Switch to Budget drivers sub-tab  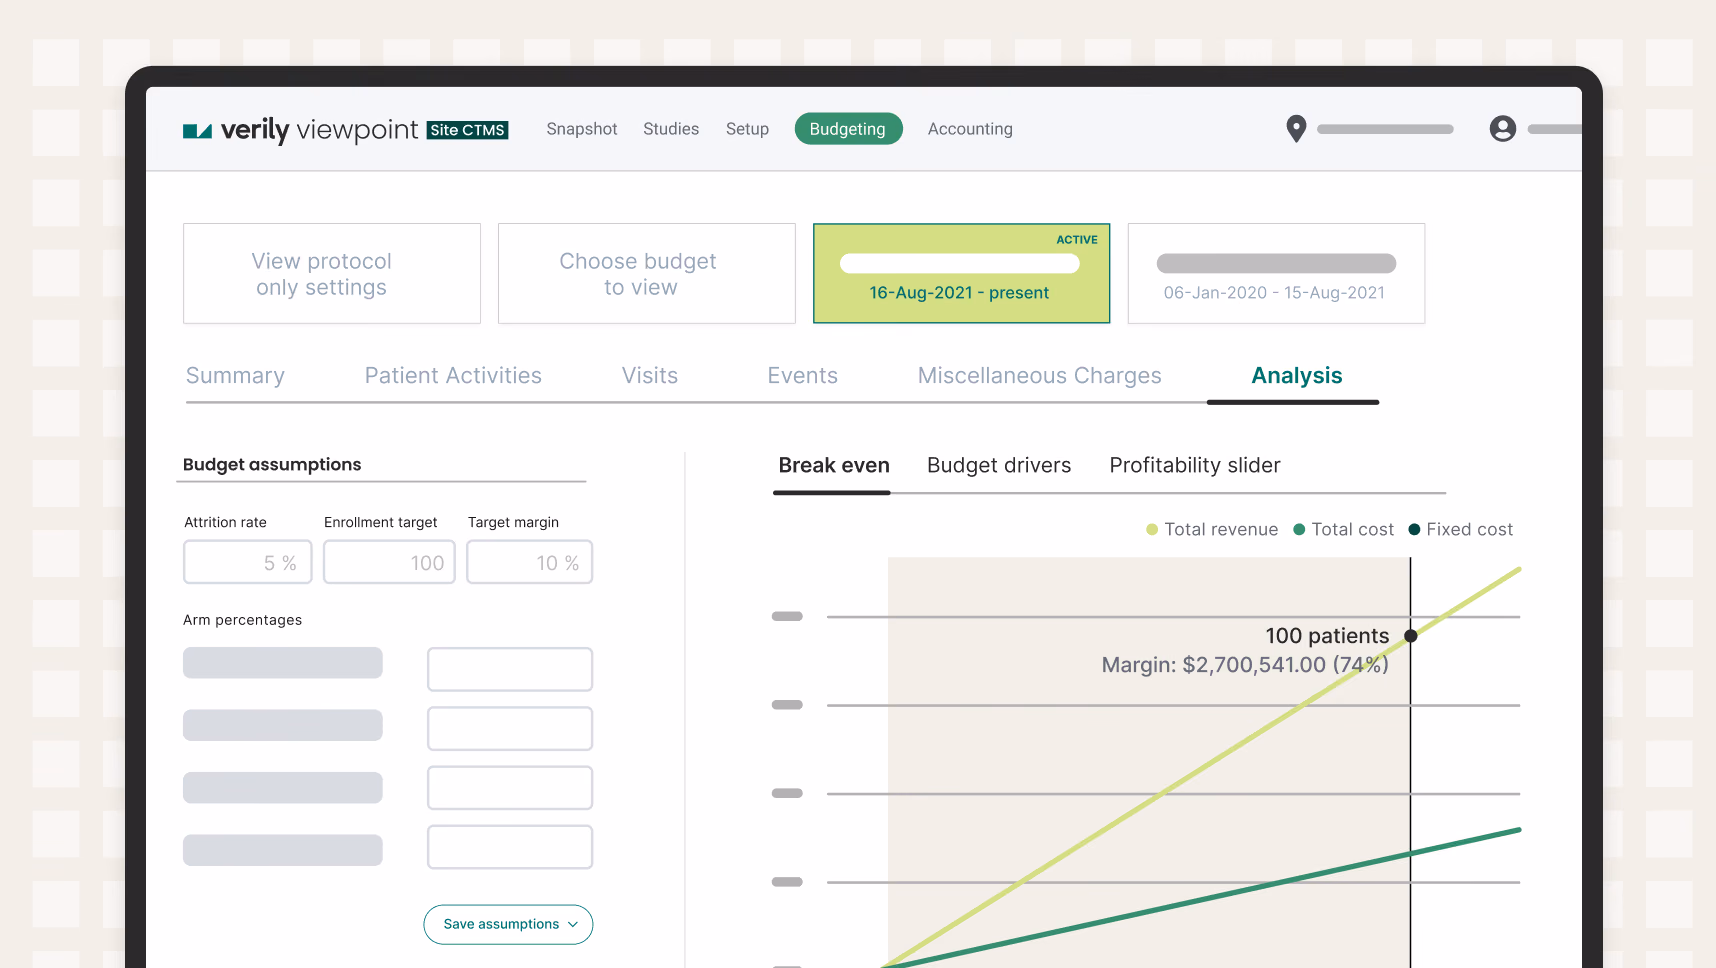click(x=999, y=466)
